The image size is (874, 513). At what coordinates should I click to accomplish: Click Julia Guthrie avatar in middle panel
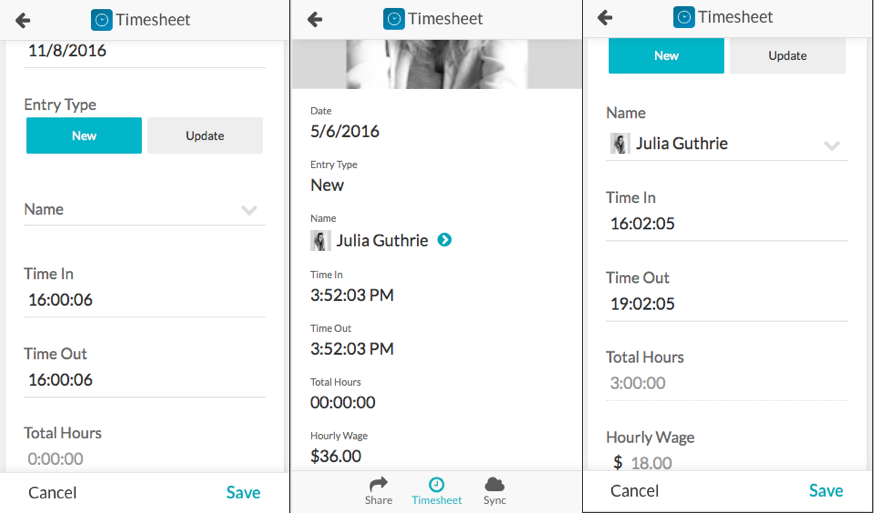pos(320,240)
